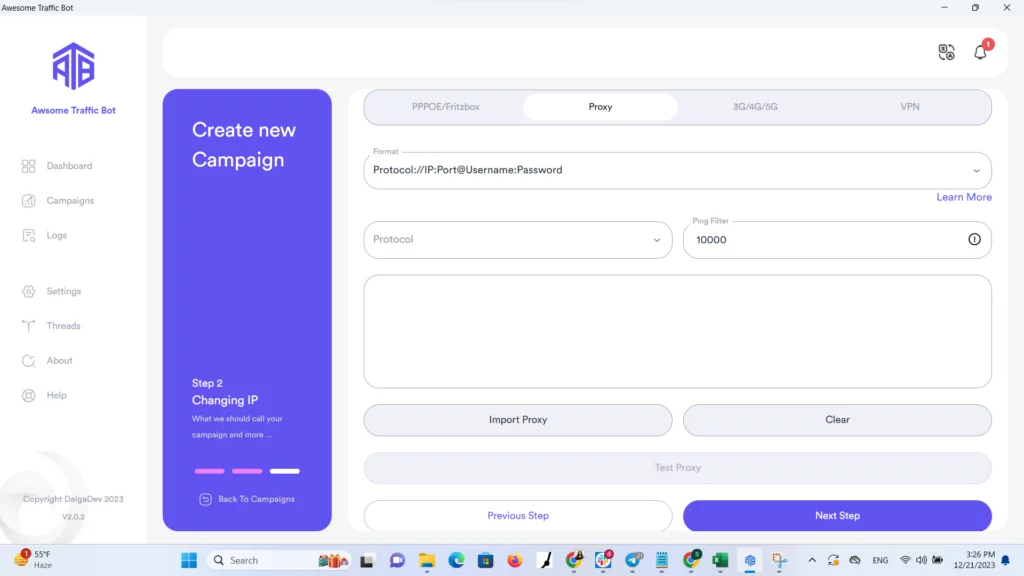
Task: Expand the Protocol dropdown
Action: pyautogui.click(x=658, y=239)
